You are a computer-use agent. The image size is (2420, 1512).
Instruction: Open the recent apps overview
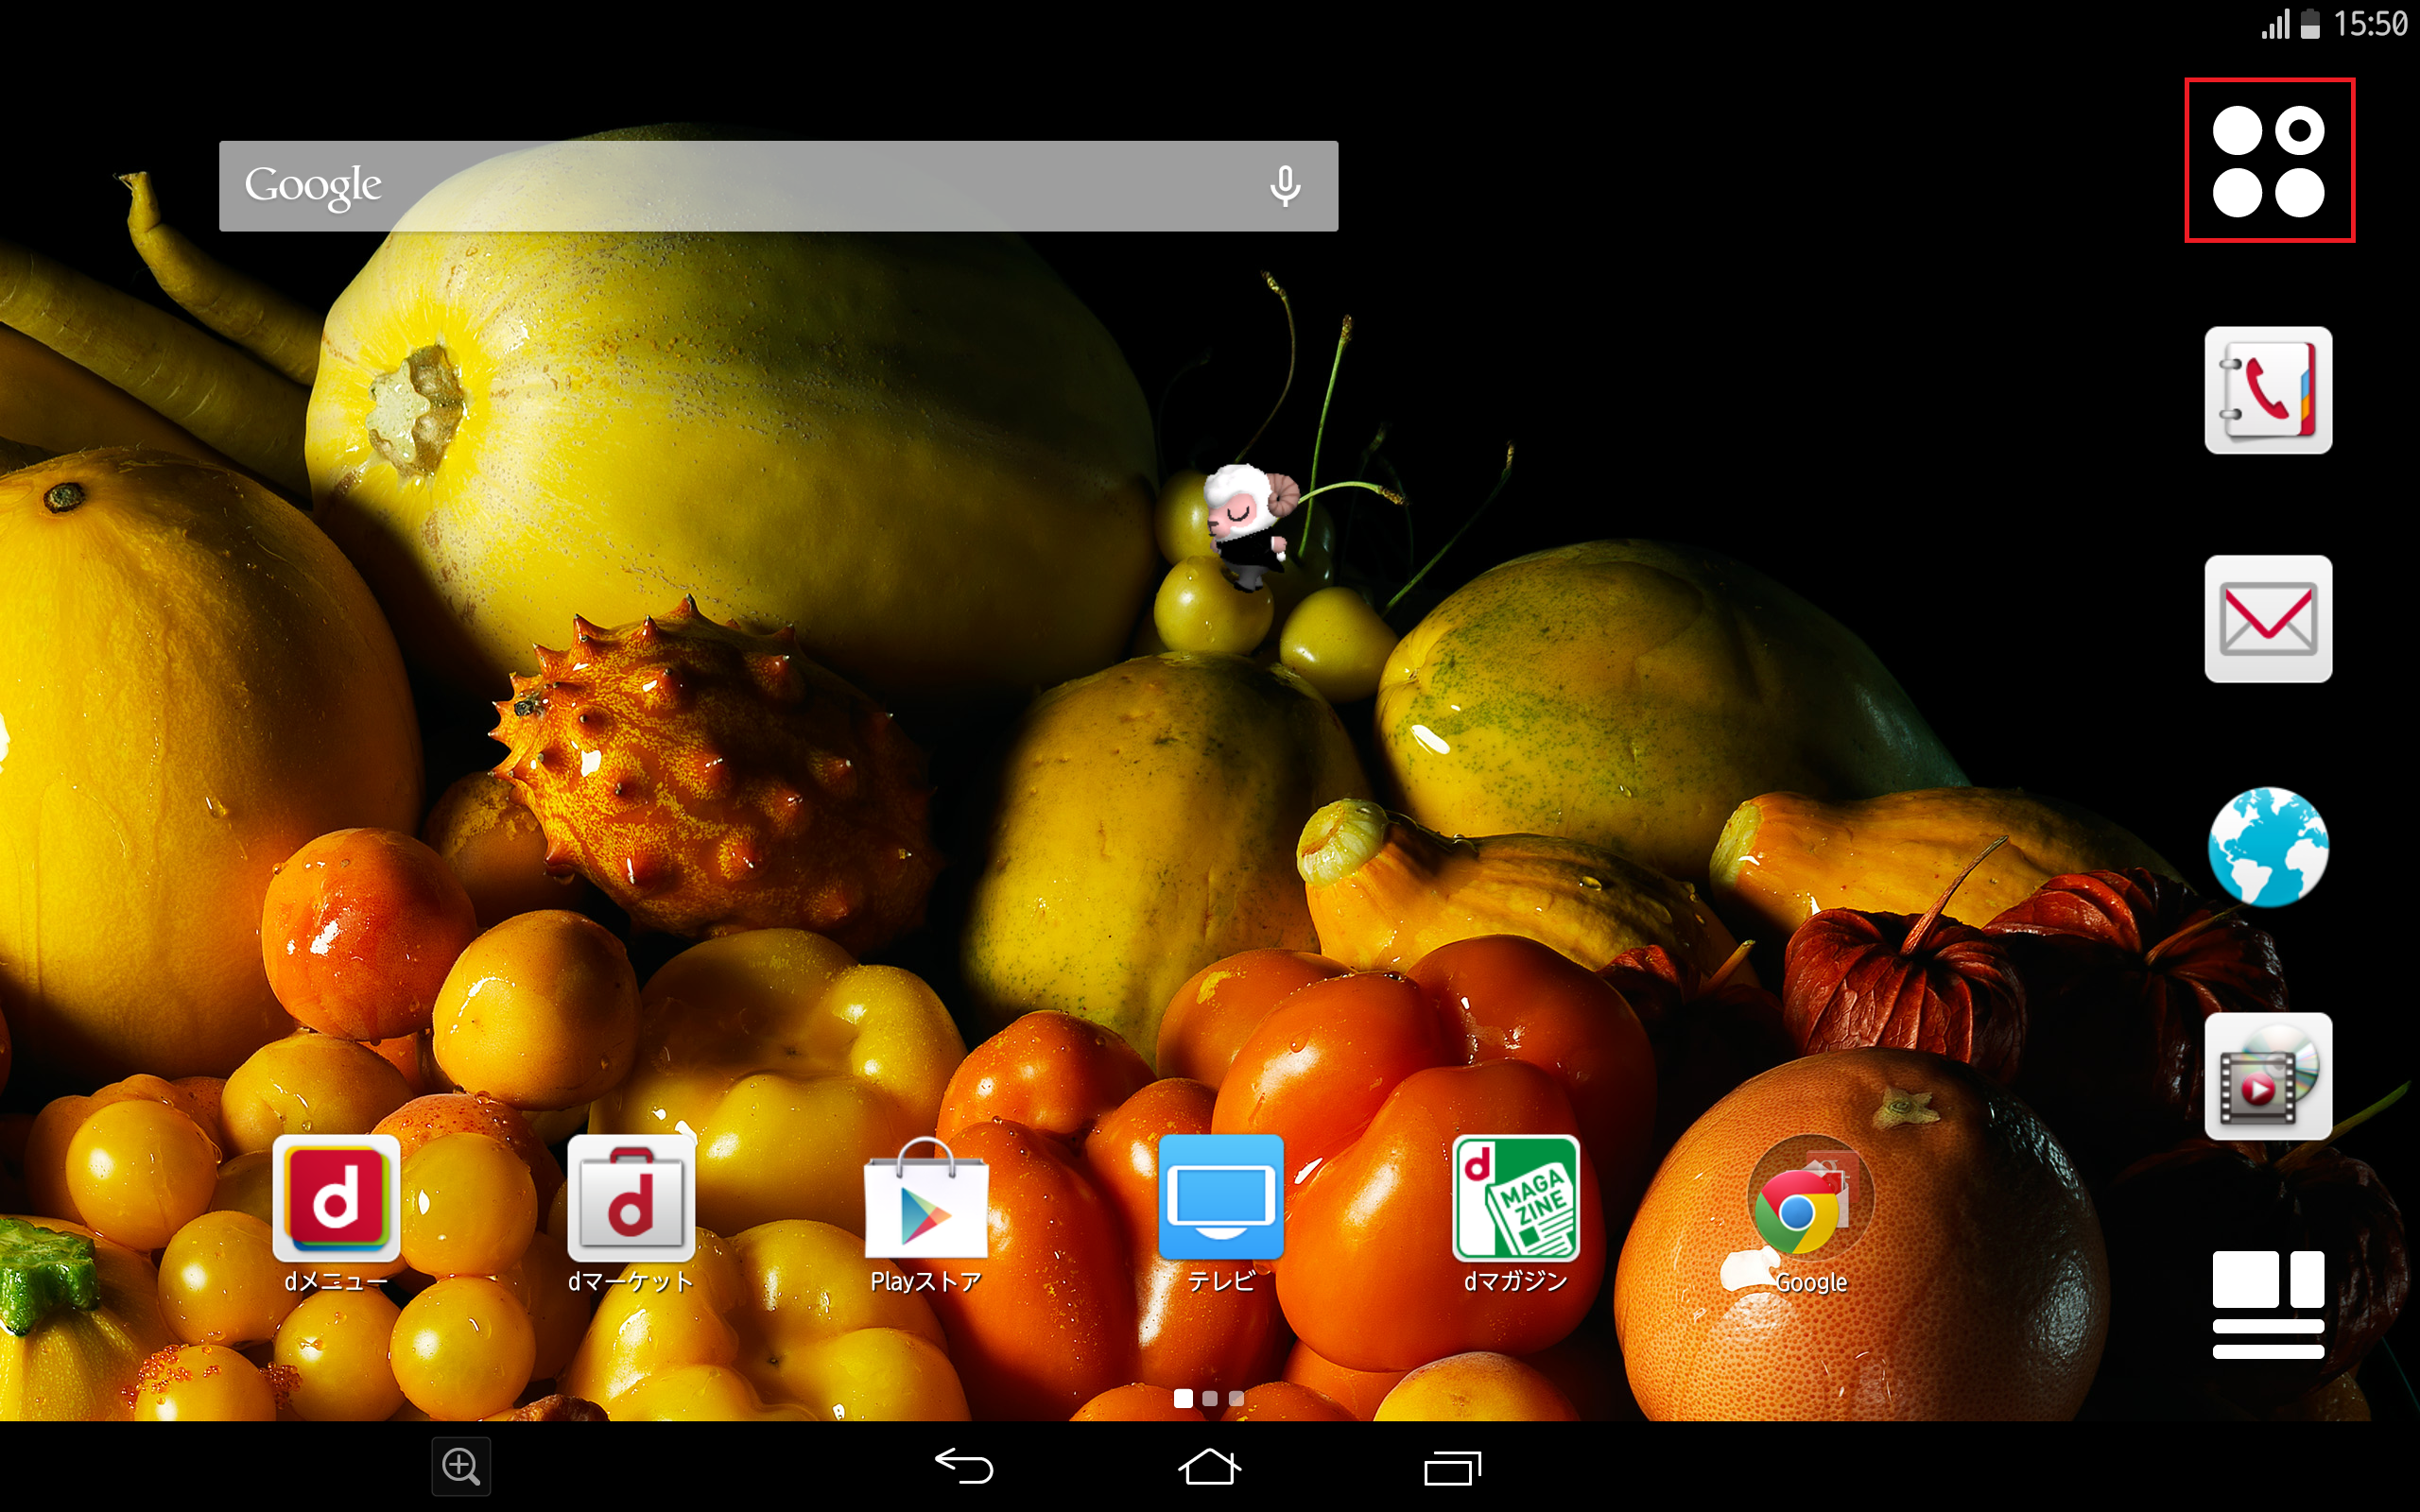click(1452, 1467)
